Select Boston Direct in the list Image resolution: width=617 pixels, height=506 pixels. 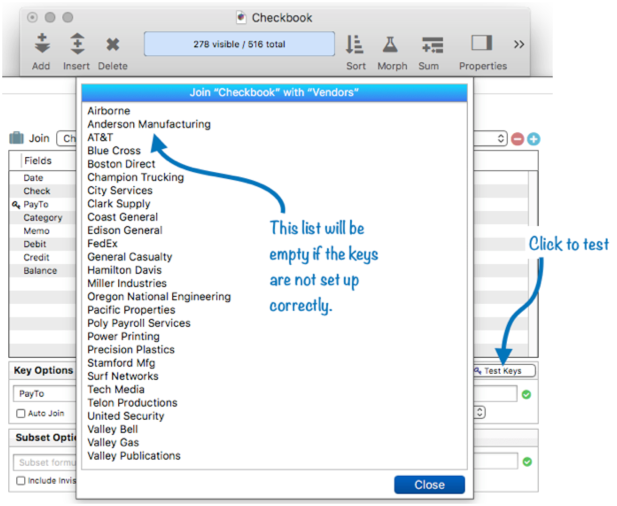121,164
